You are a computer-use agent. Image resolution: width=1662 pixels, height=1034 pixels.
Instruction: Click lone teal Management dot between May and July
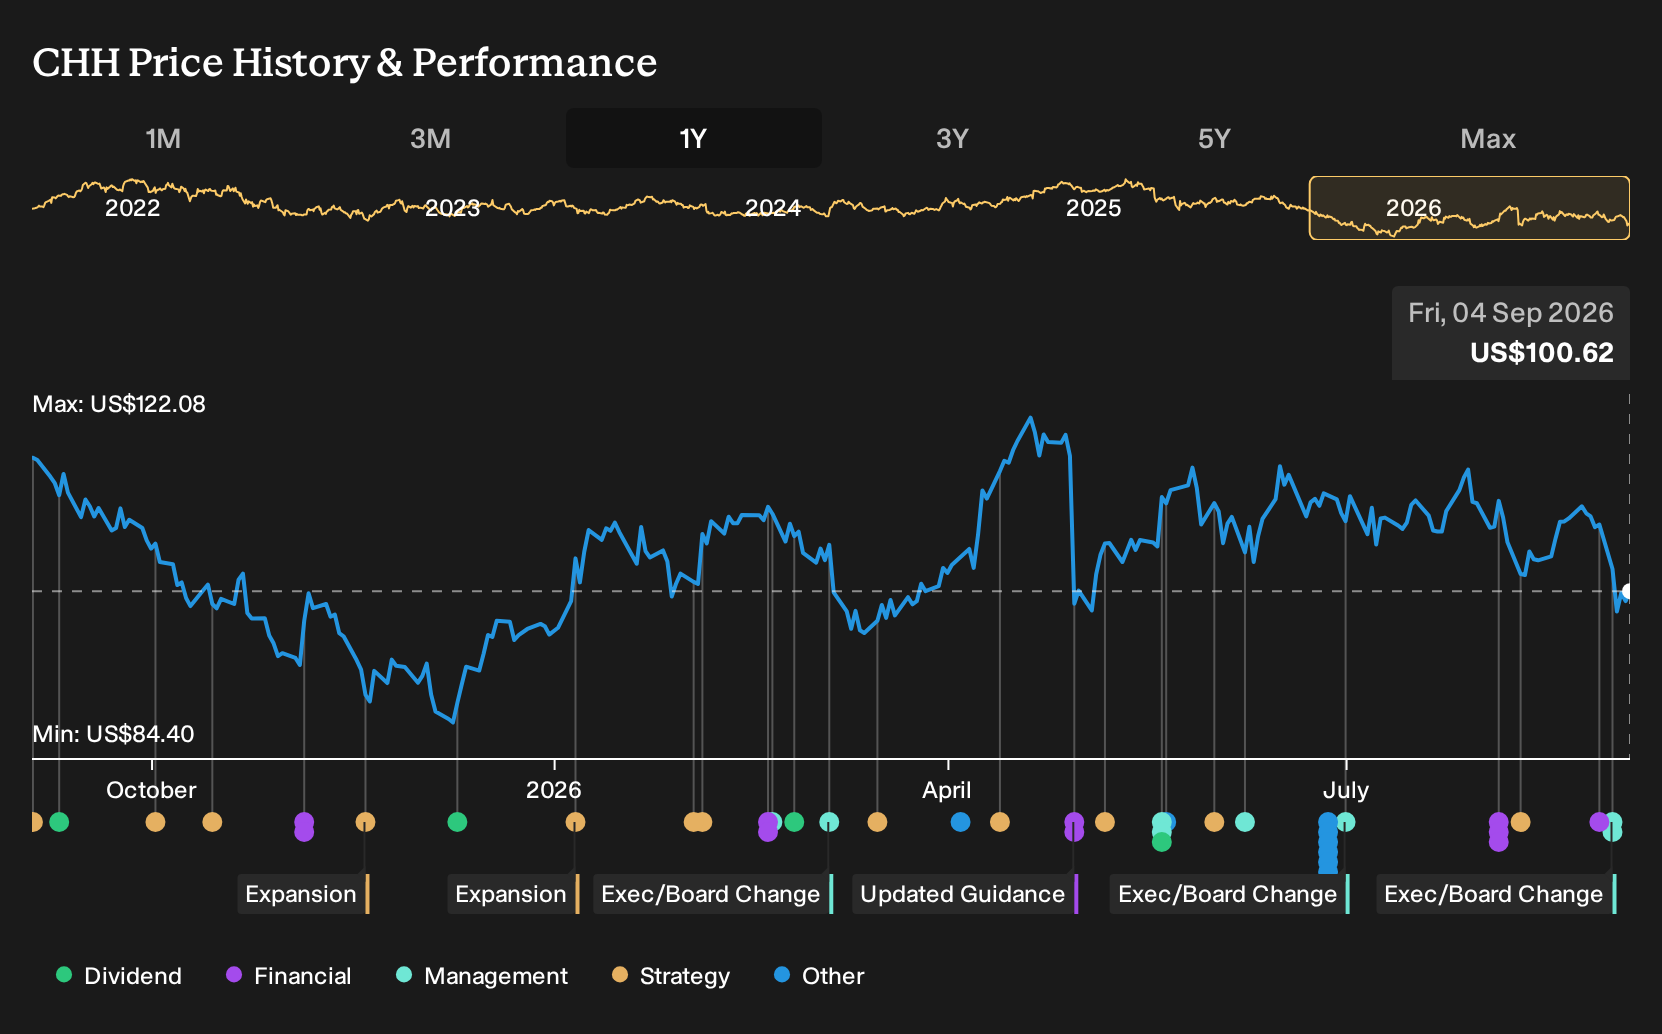[1244, 822]
